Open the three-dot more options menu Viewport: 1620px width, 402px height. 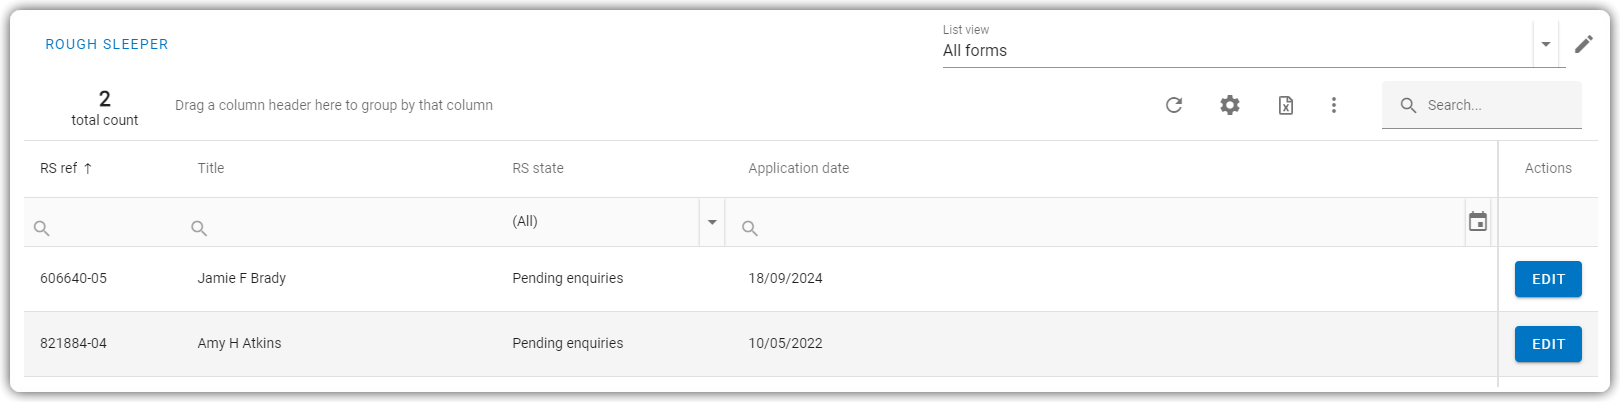[x=1334, y=105]
